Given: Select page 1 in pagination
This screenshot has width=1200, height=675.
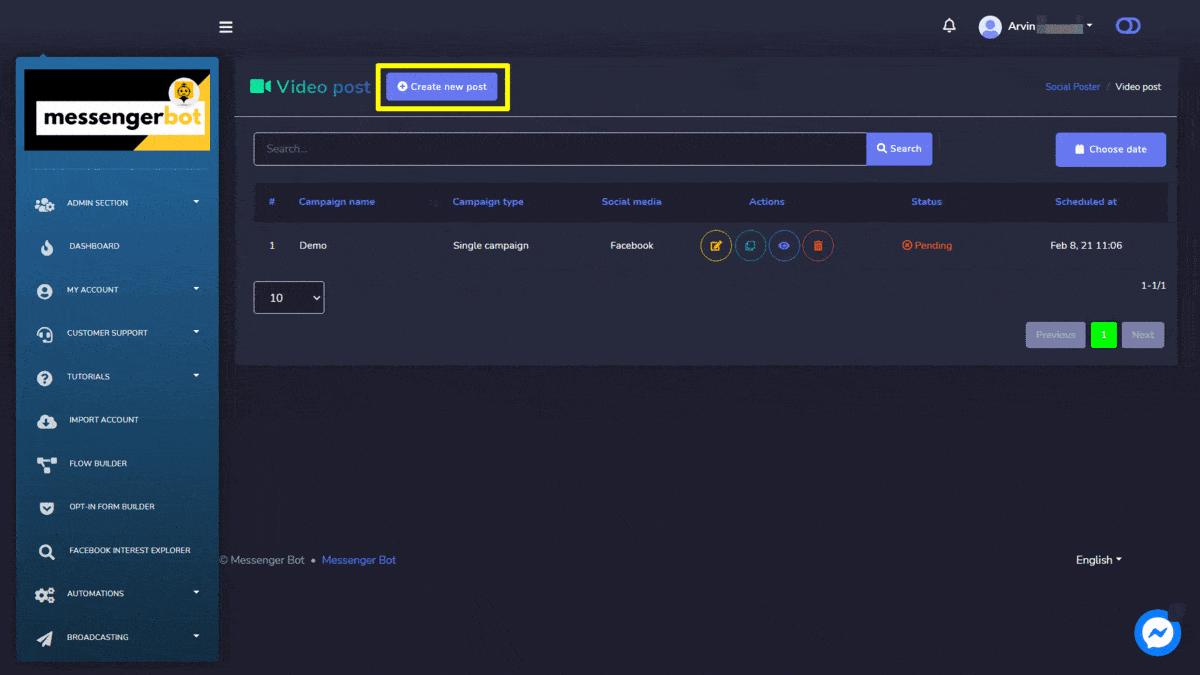Looking at the screenshot, I should tap(1104, 335).
